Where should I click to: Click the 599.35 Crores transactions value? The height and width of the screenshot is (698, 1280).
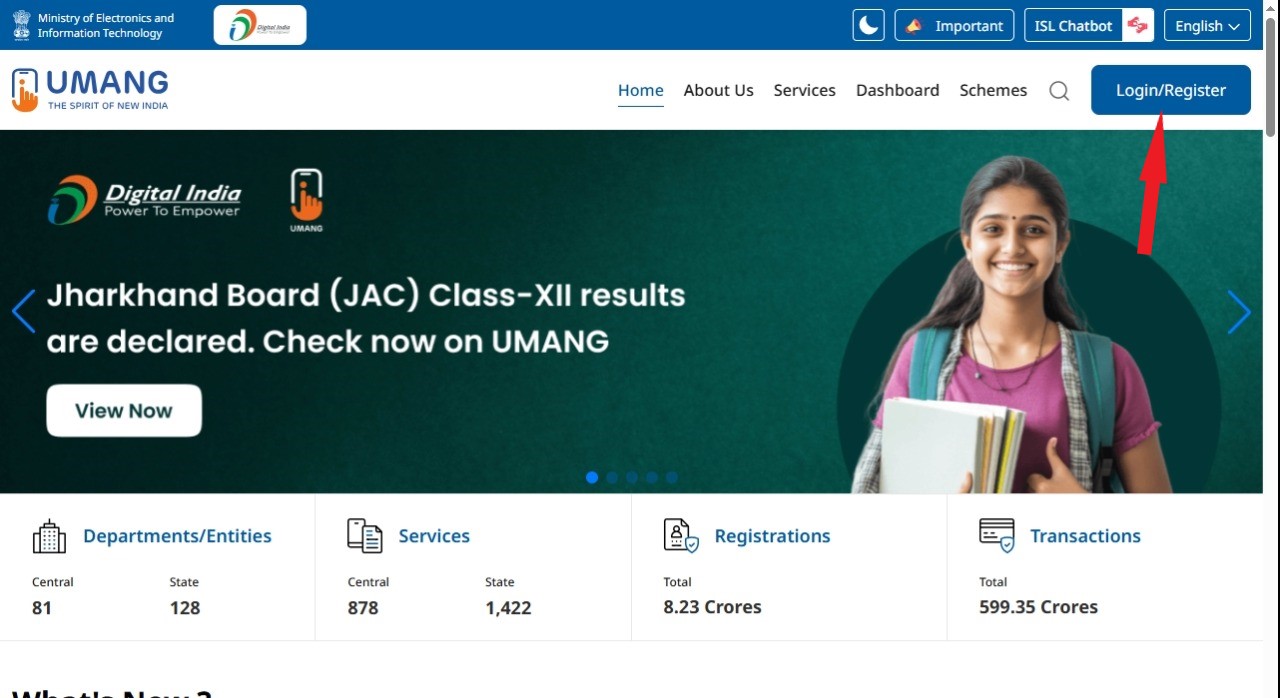[1038, 607]
